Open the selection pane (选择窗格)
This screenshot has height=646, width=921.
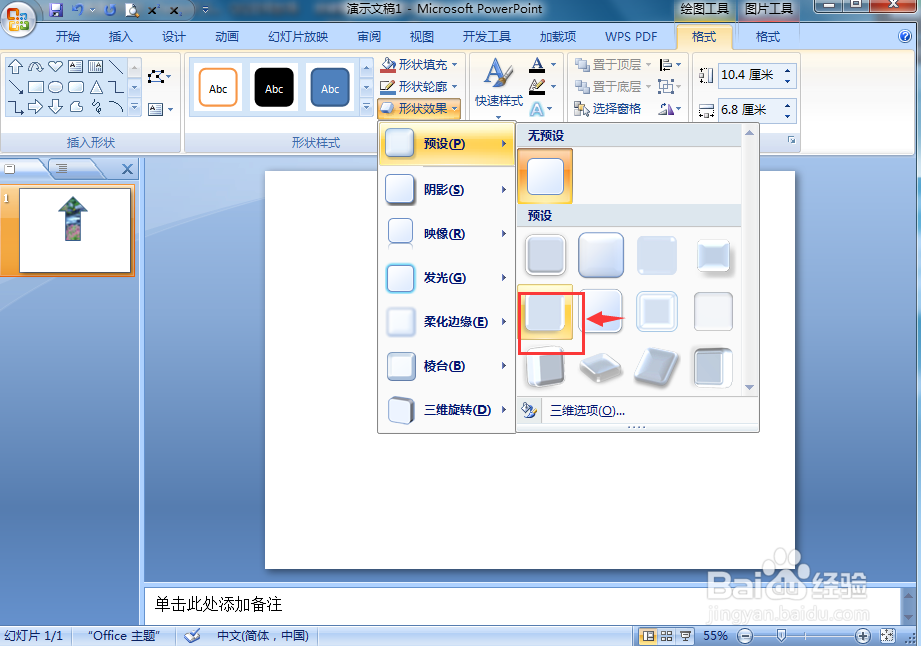[607, 109]
